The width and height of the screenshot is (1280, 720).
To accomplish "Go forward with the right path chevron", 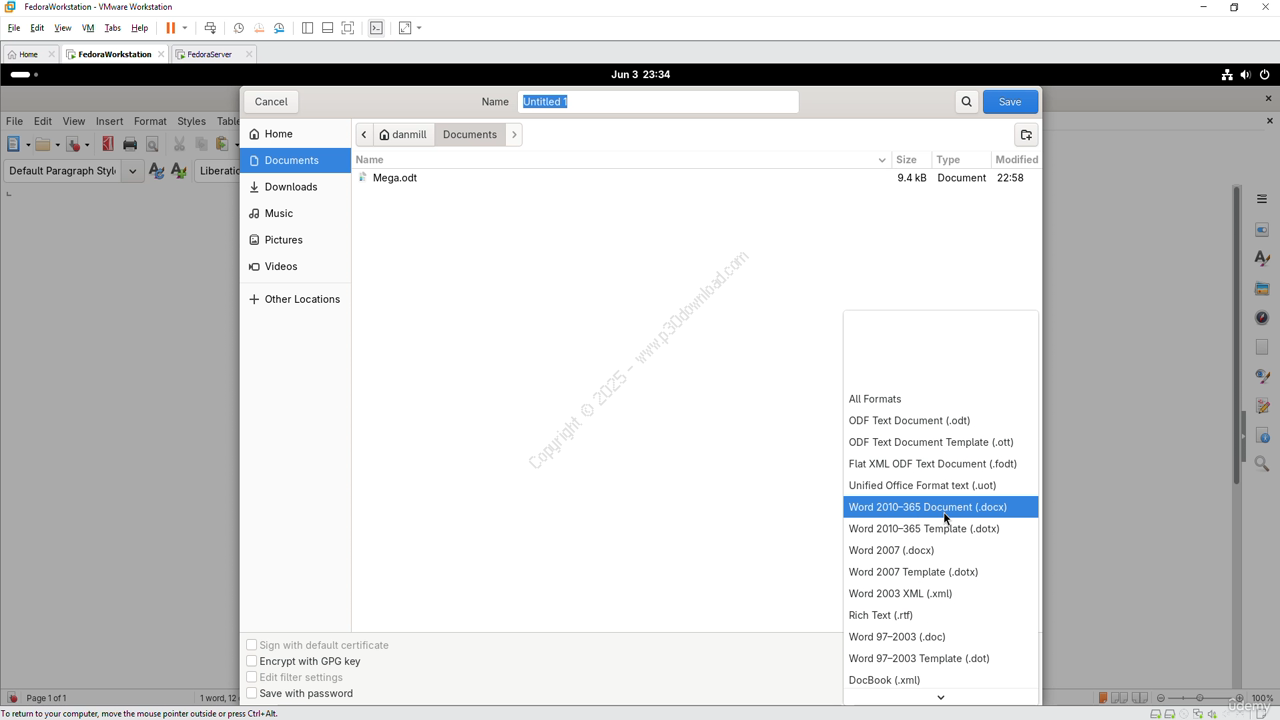I will pyautogui.click(x=514, y=134).
